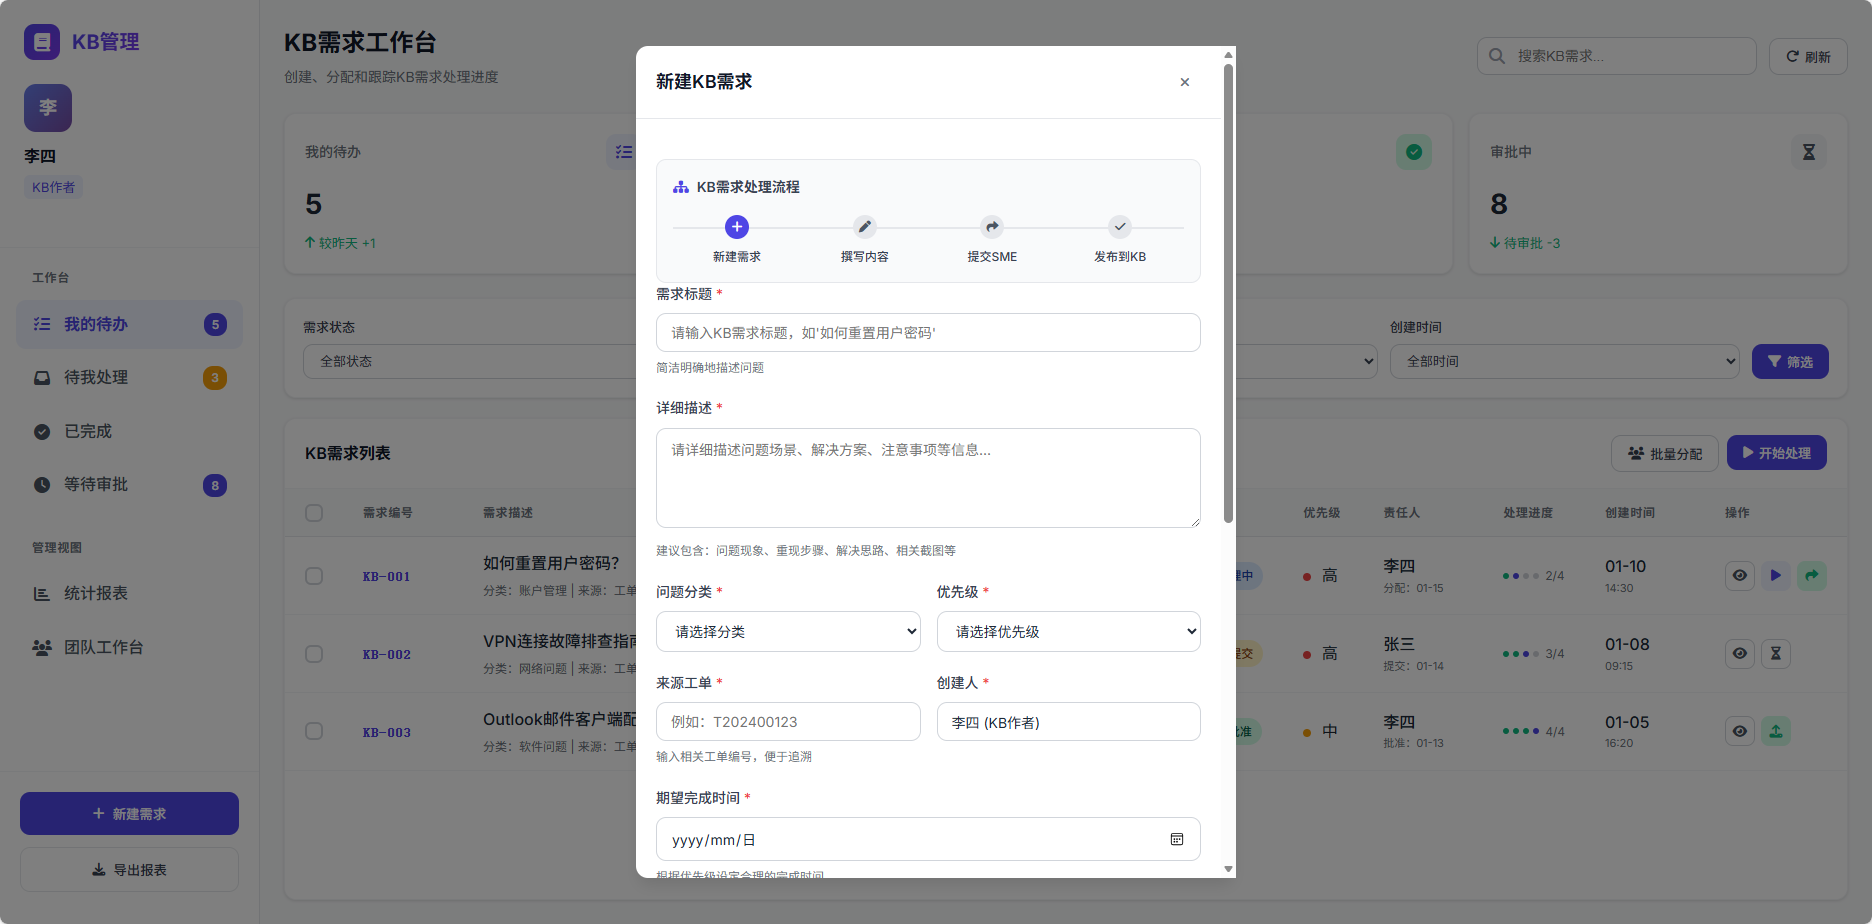Viewport: 1872px width, 924px height.
Task: View details of KB-002 via eye icon
Action: (1740, 653)
